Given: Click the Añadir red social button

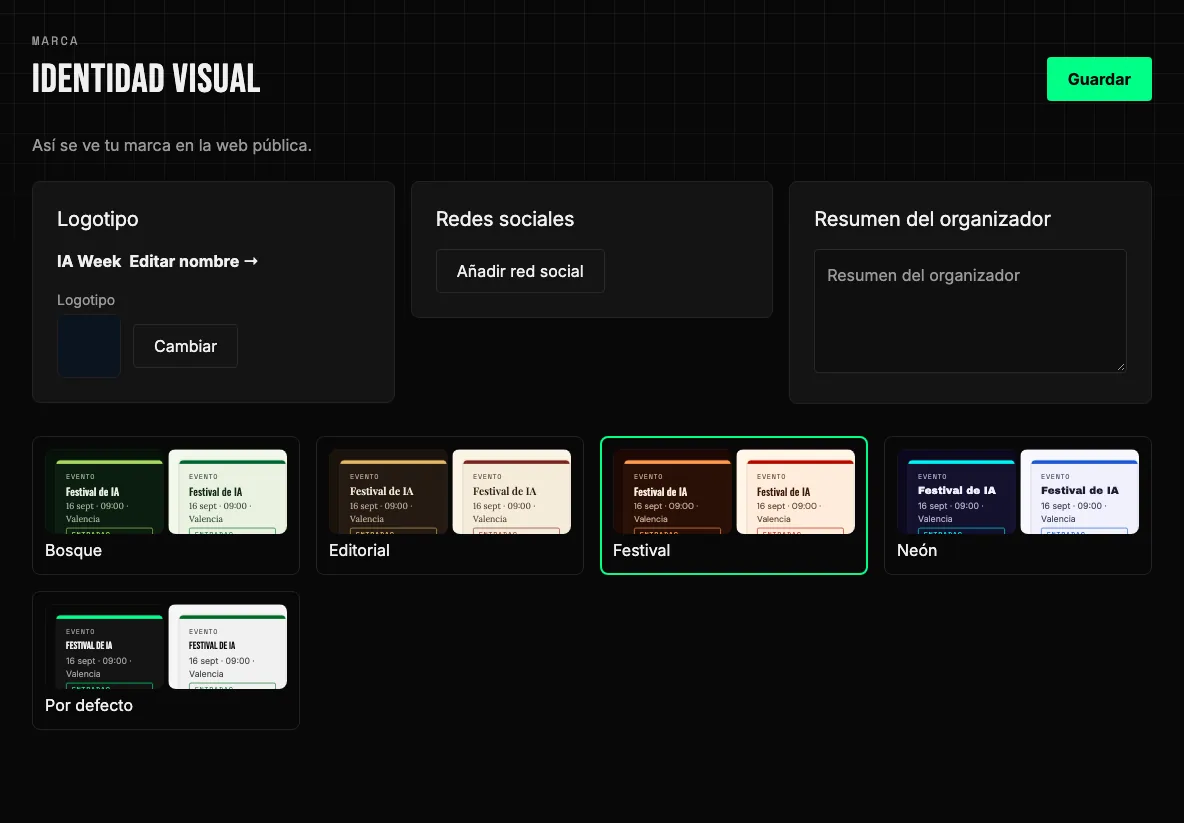Looking at the screenshot, I should tap(520, 271).
